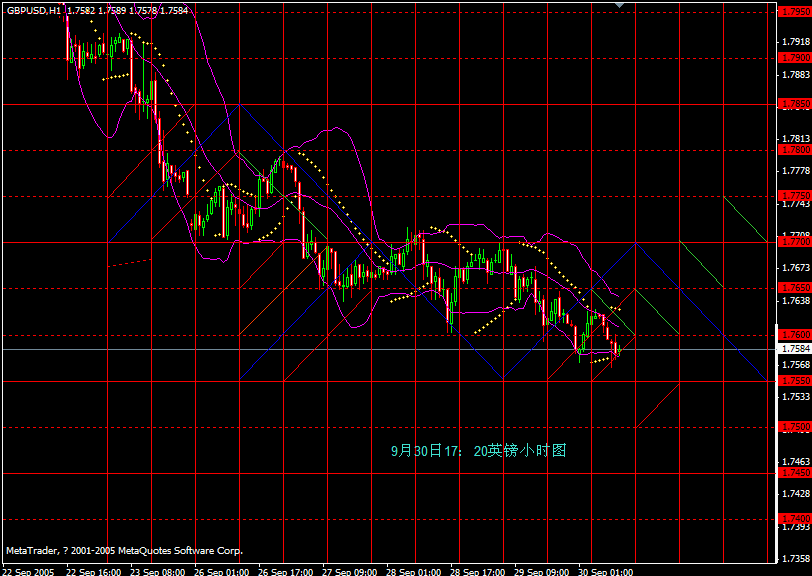Click the 1.7500 price level label

(x=795, y=427)
